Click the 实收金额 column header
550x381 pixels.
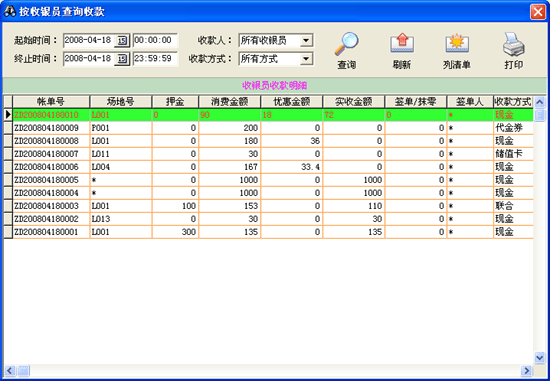[x=354, y=102]
